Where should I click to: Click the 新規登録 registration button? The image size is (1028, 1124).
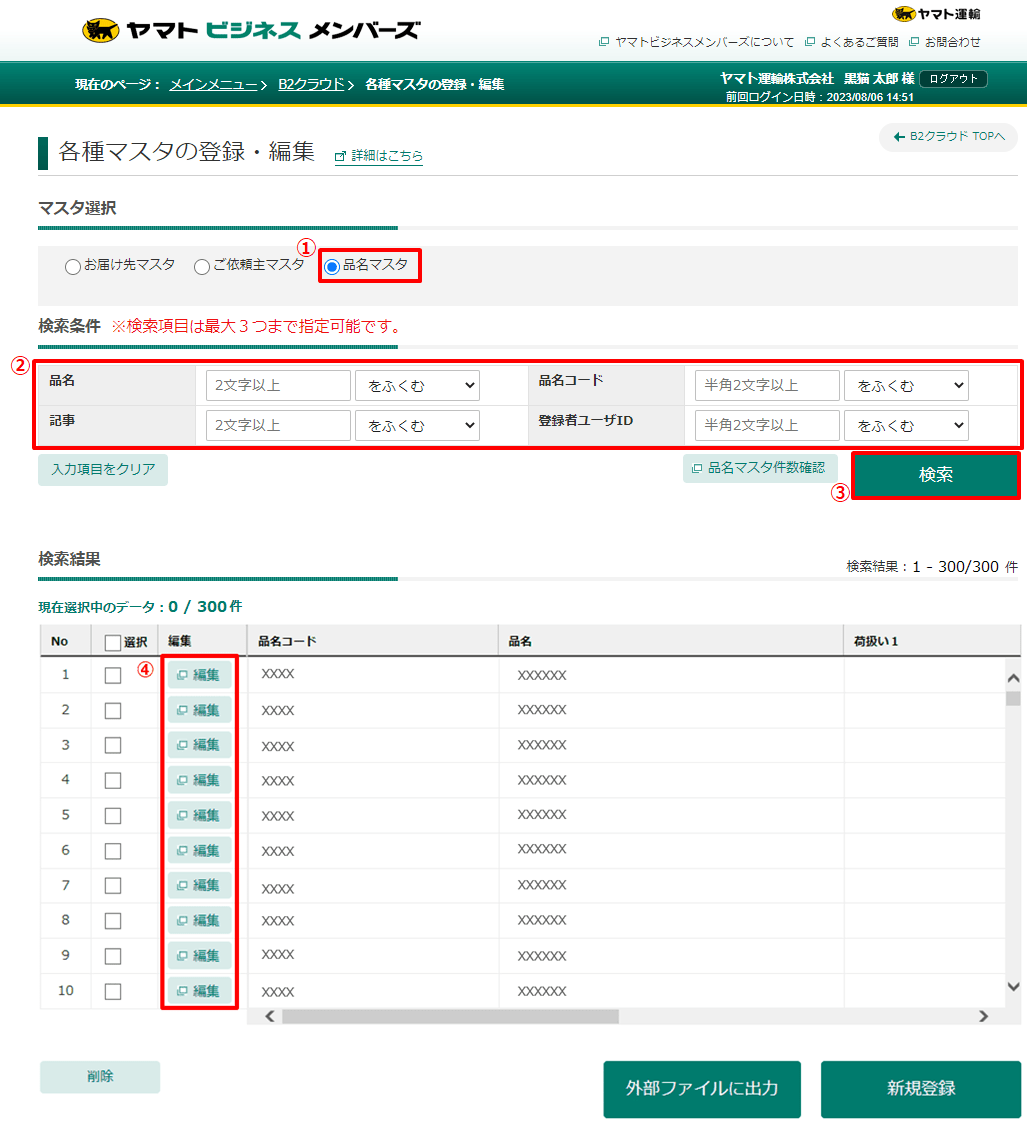919,1089
